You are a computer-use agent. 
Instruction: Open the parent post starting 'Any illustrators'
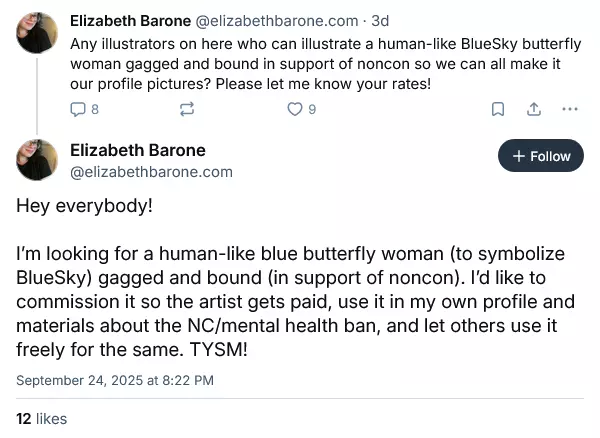[x=325, y=64]
